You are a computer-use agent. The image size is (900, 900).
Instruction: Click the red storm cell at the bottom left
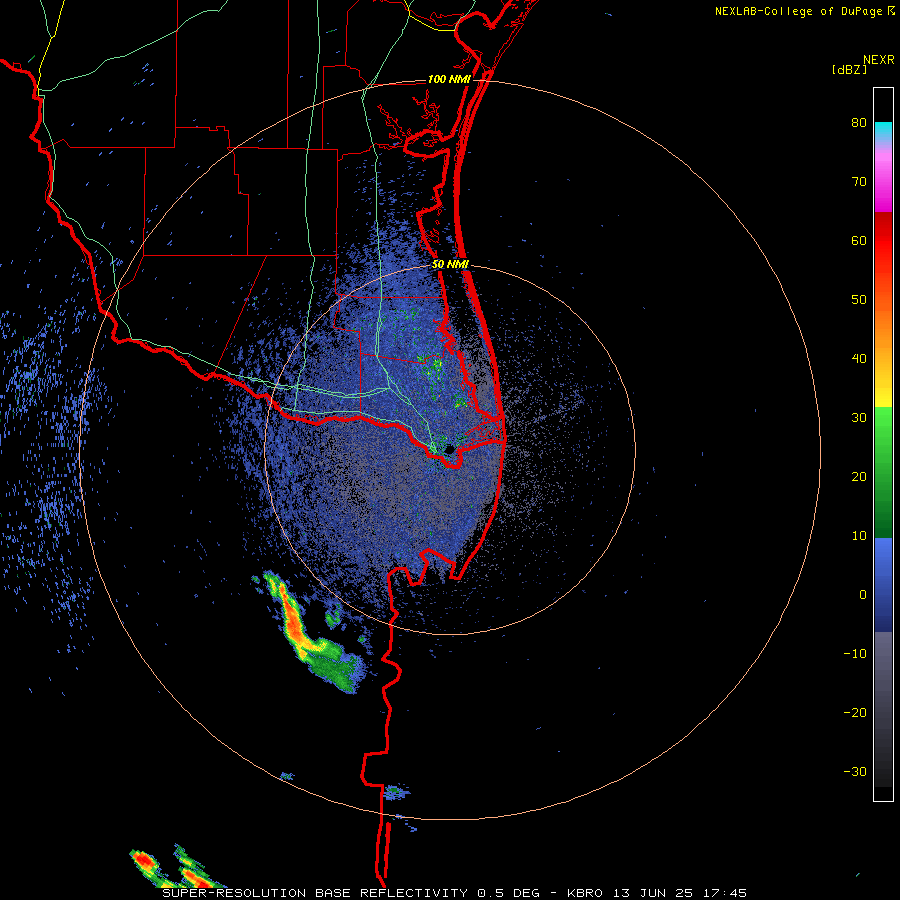[x=144, y=861]
